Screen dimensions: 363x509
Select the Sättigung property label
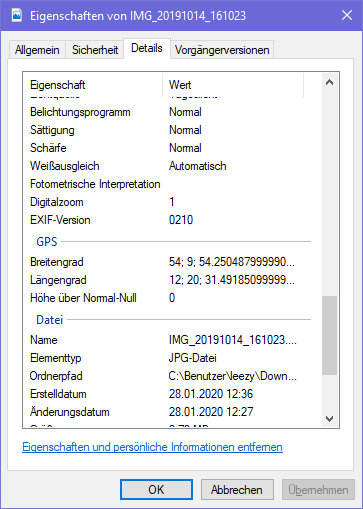click(52, 130)
